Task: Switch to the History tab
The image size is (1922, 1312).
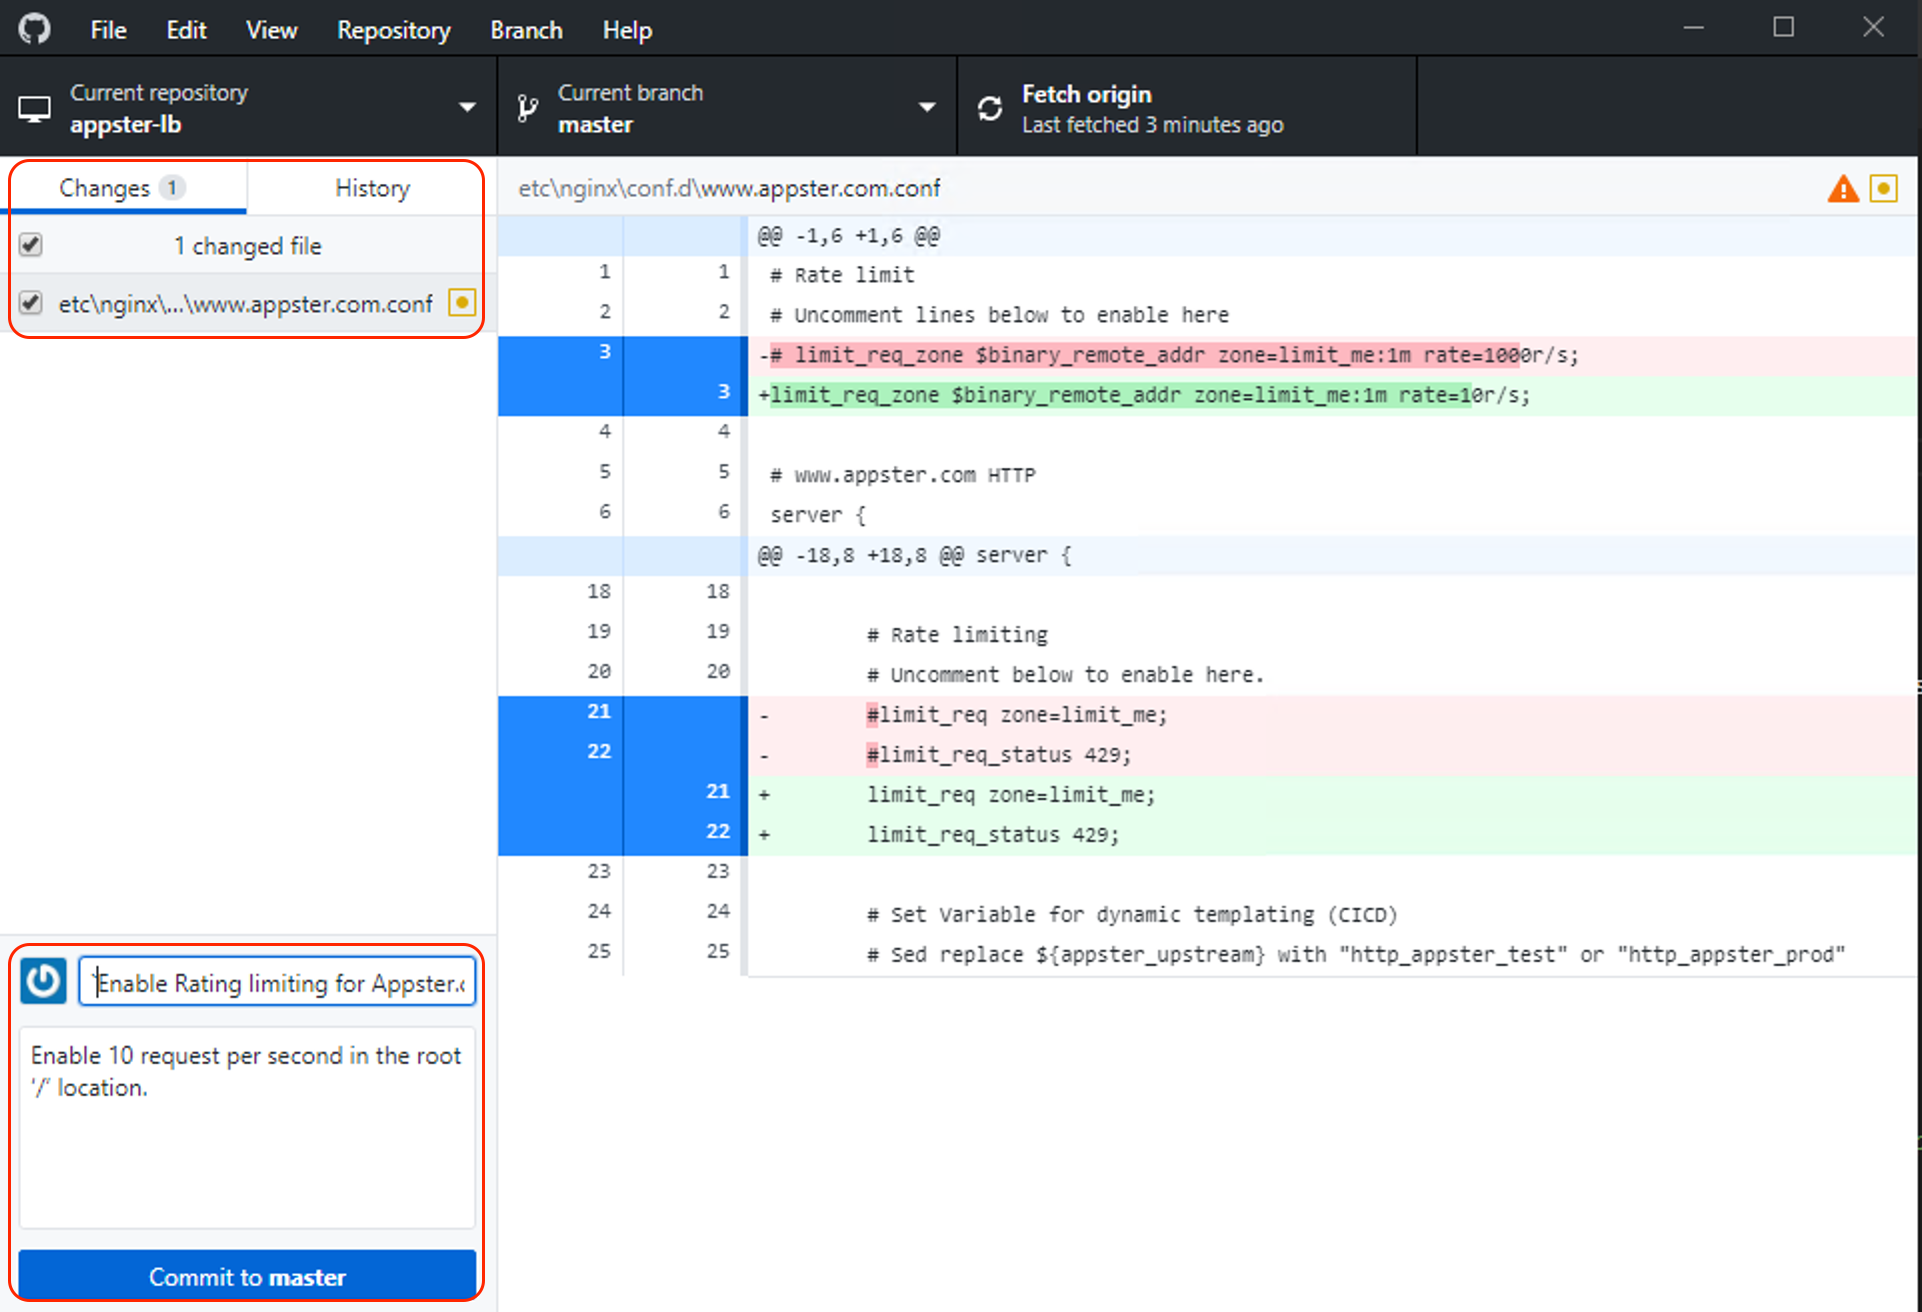Action: [x=372, y=188]
